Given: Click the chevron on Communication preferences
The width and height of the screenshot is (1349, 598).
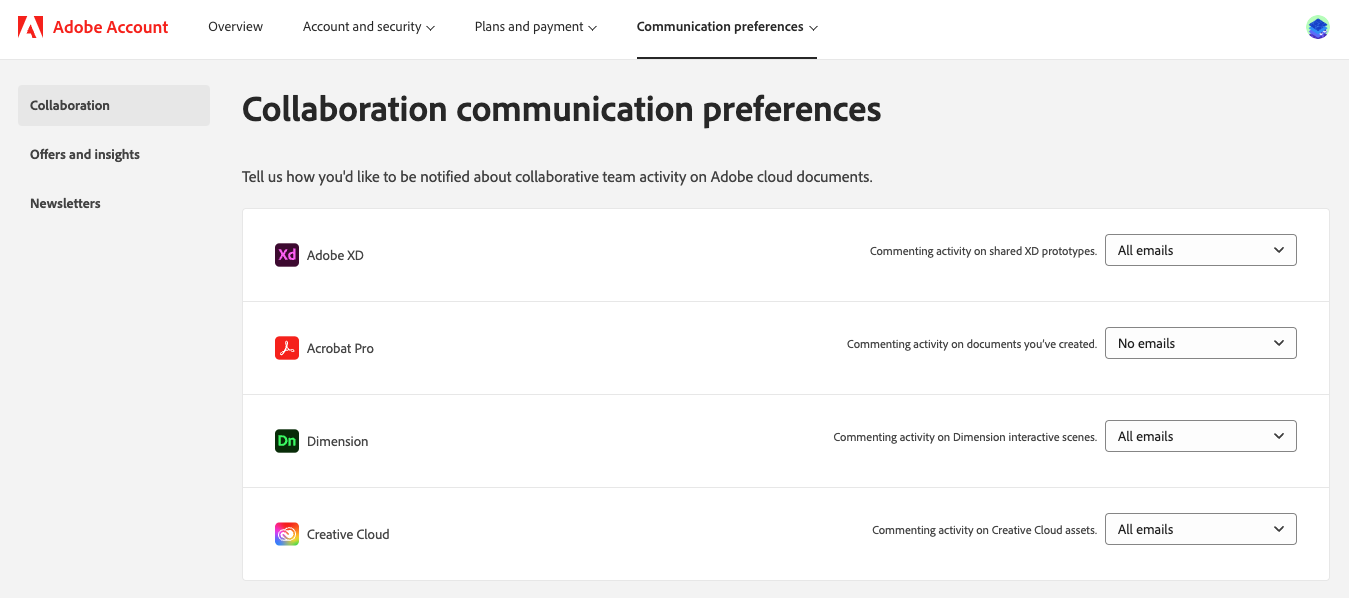Looking at the screenshot, I should tap(813, 27).
